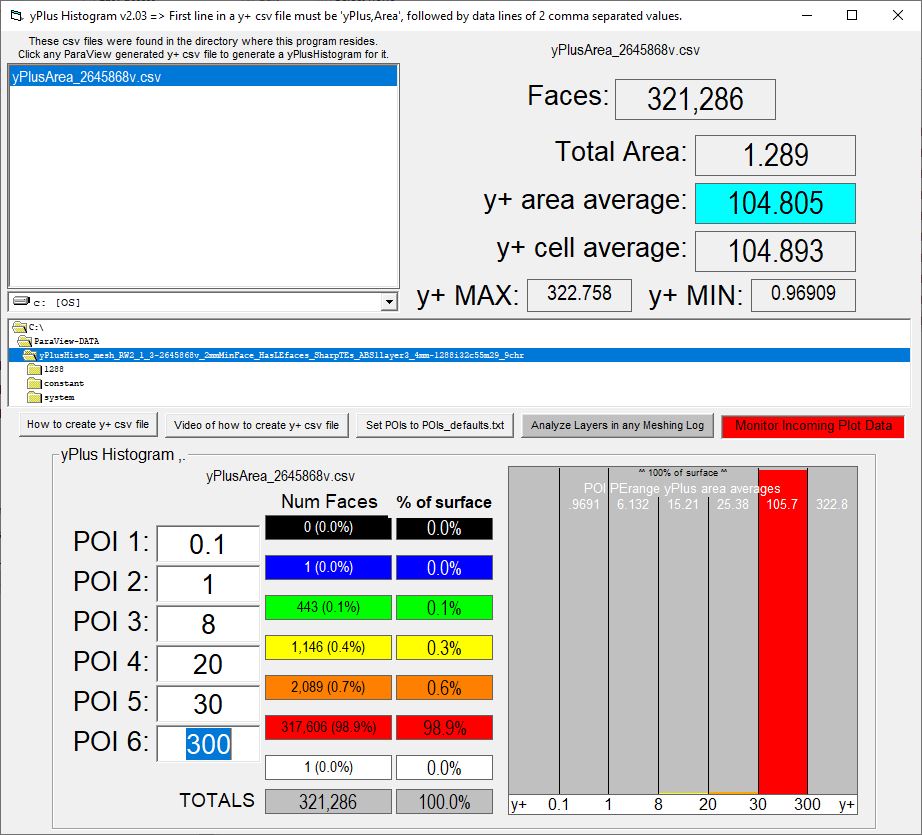Open 'Video of how to create y+ csv file'

click(259, 425)
